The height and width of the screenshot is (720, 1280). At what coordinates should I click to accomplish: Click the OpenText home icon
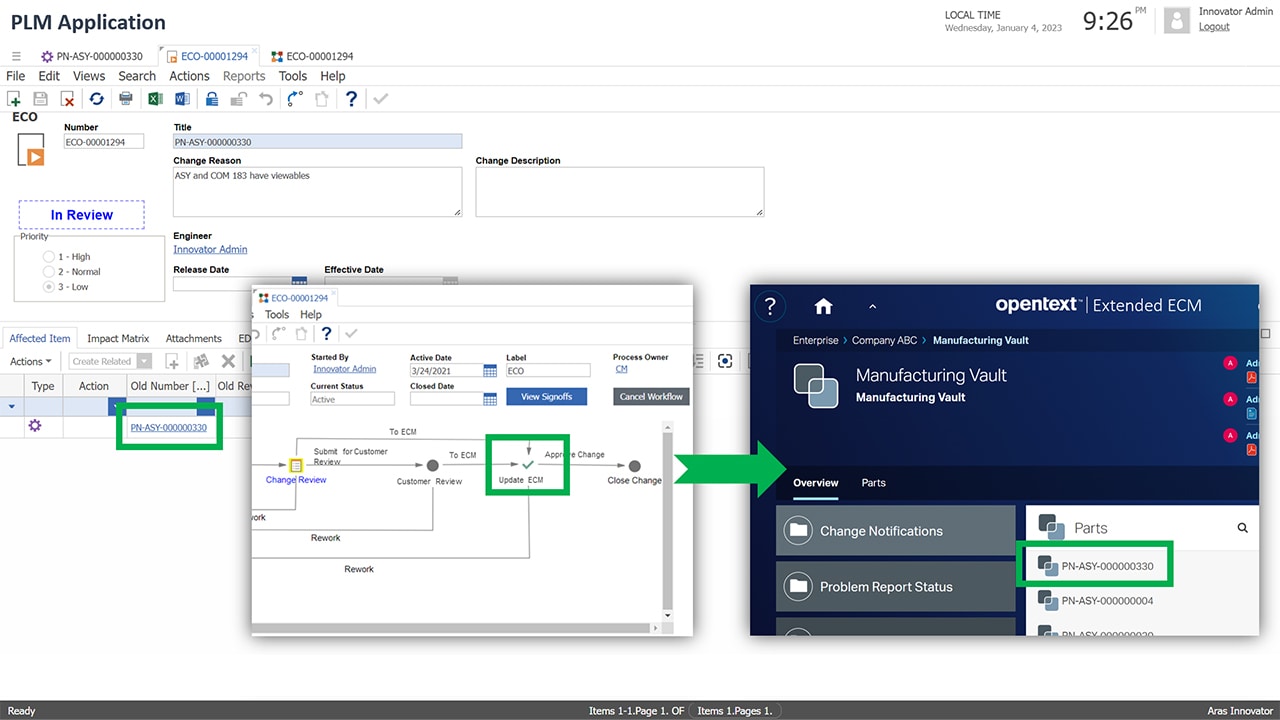click(x=823, y=306)
